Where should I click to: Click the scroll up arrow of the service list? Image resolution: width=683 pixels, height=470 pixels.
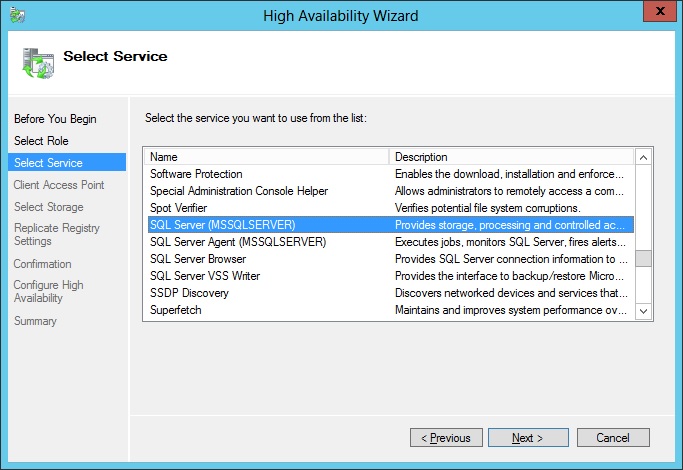[x=643, y=157]
